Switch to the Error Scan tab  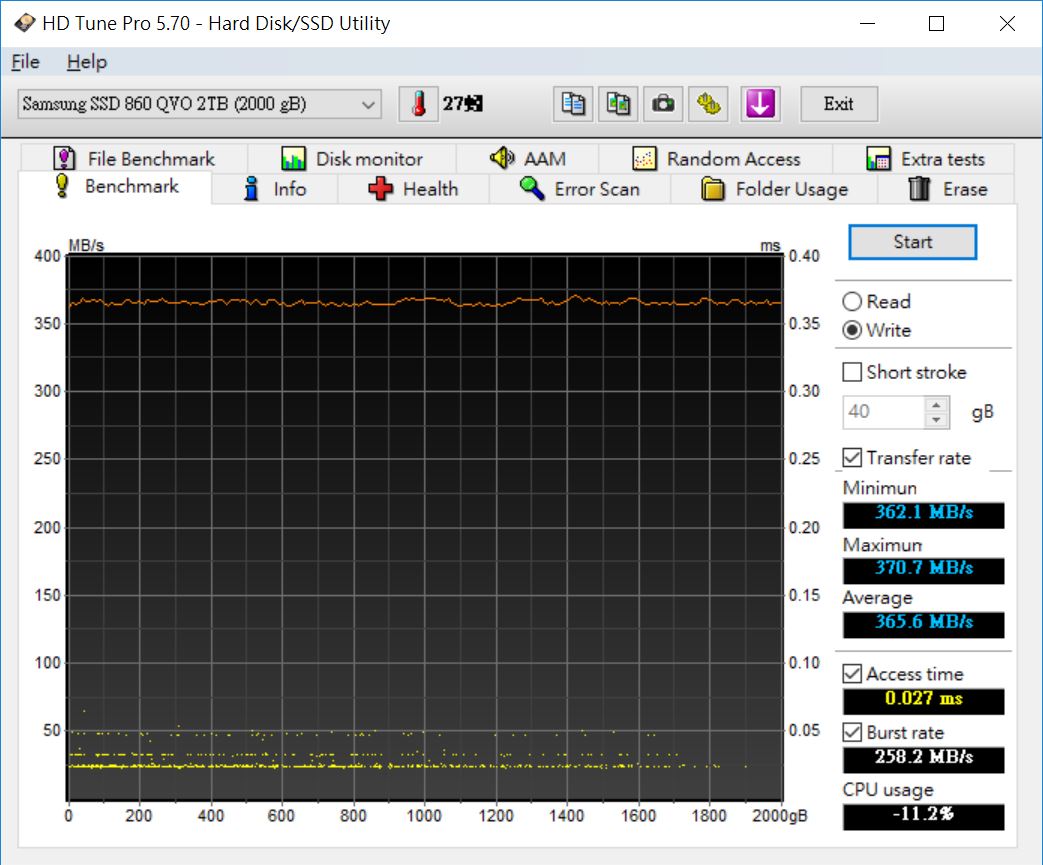579,189
